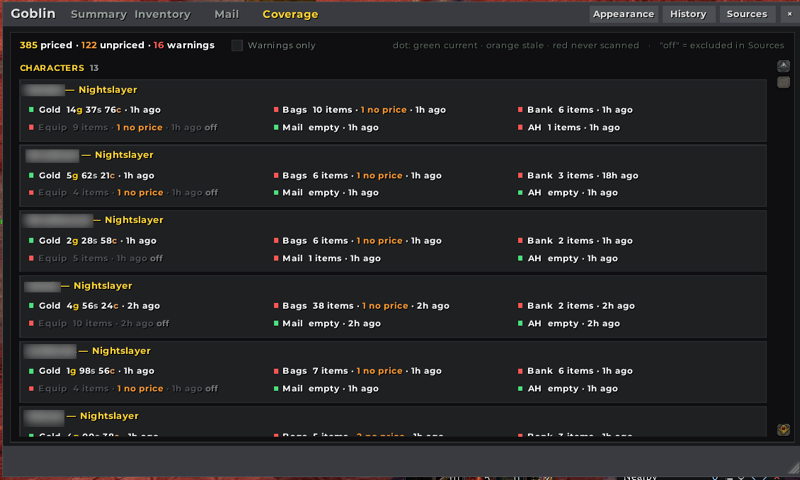800x480 pixels.
Task: Click the window resize grip
Action: coord(793,468)
